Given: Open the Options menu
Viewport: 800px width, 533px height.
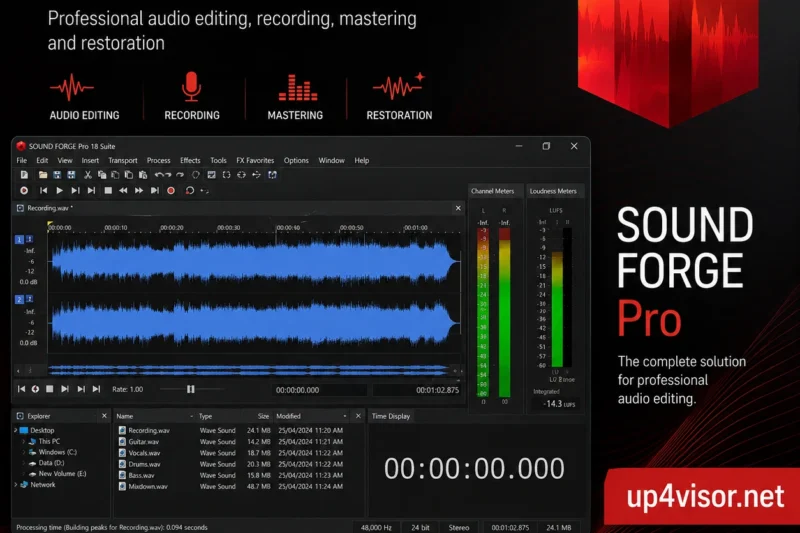Looking at the screenshot, I should coord(296,160).
